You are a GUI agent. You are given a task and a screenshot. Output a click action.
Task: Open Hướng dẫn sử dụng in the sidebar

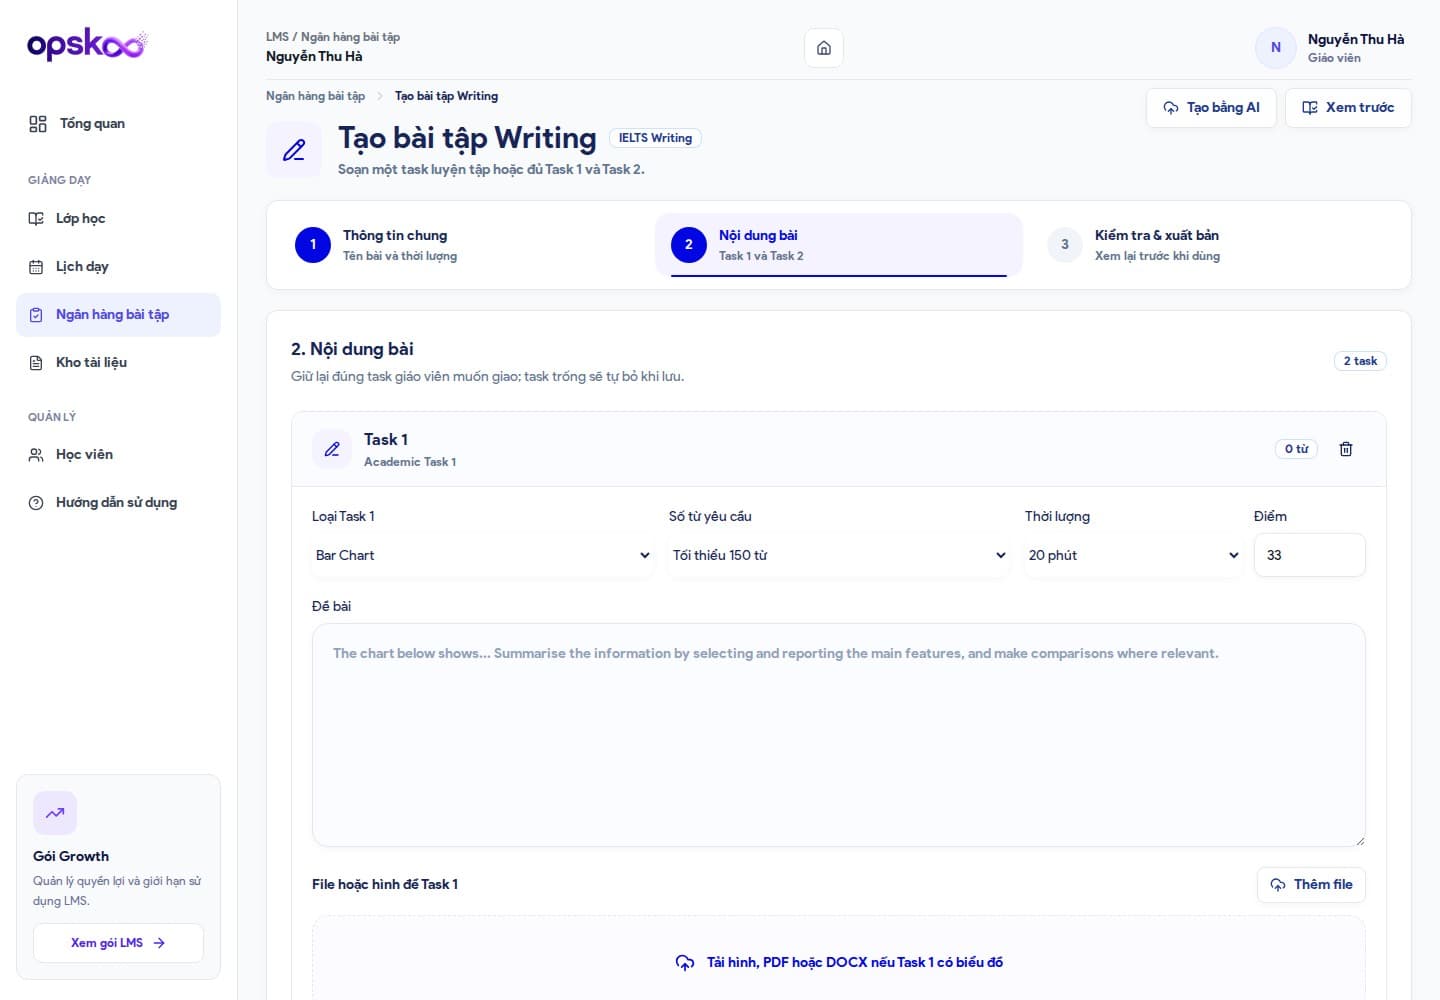tap(118, 503)
